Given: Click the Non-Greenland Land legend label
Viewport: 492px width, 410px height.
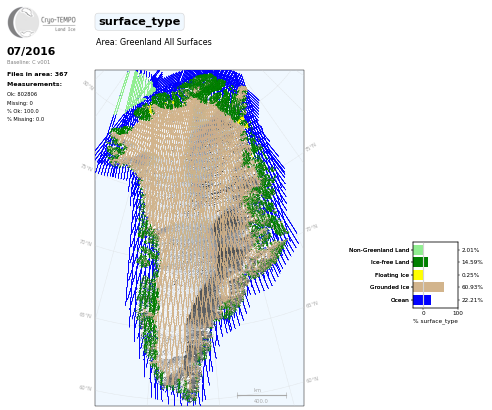Looking at the screenshot, I should click(379, 250).
